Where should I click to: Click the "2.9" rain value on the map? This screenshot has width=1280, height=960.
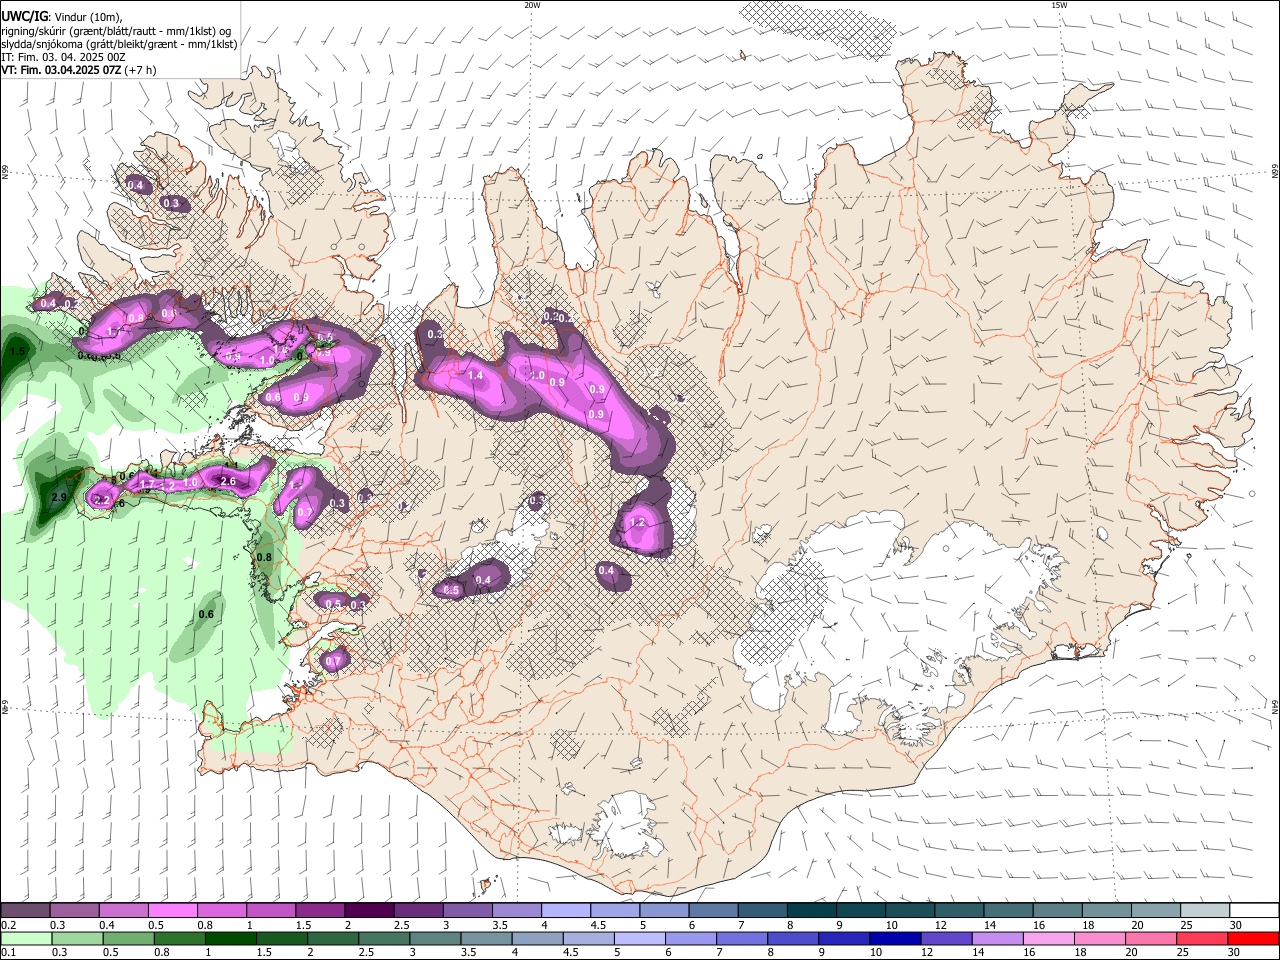click(59, 497)
